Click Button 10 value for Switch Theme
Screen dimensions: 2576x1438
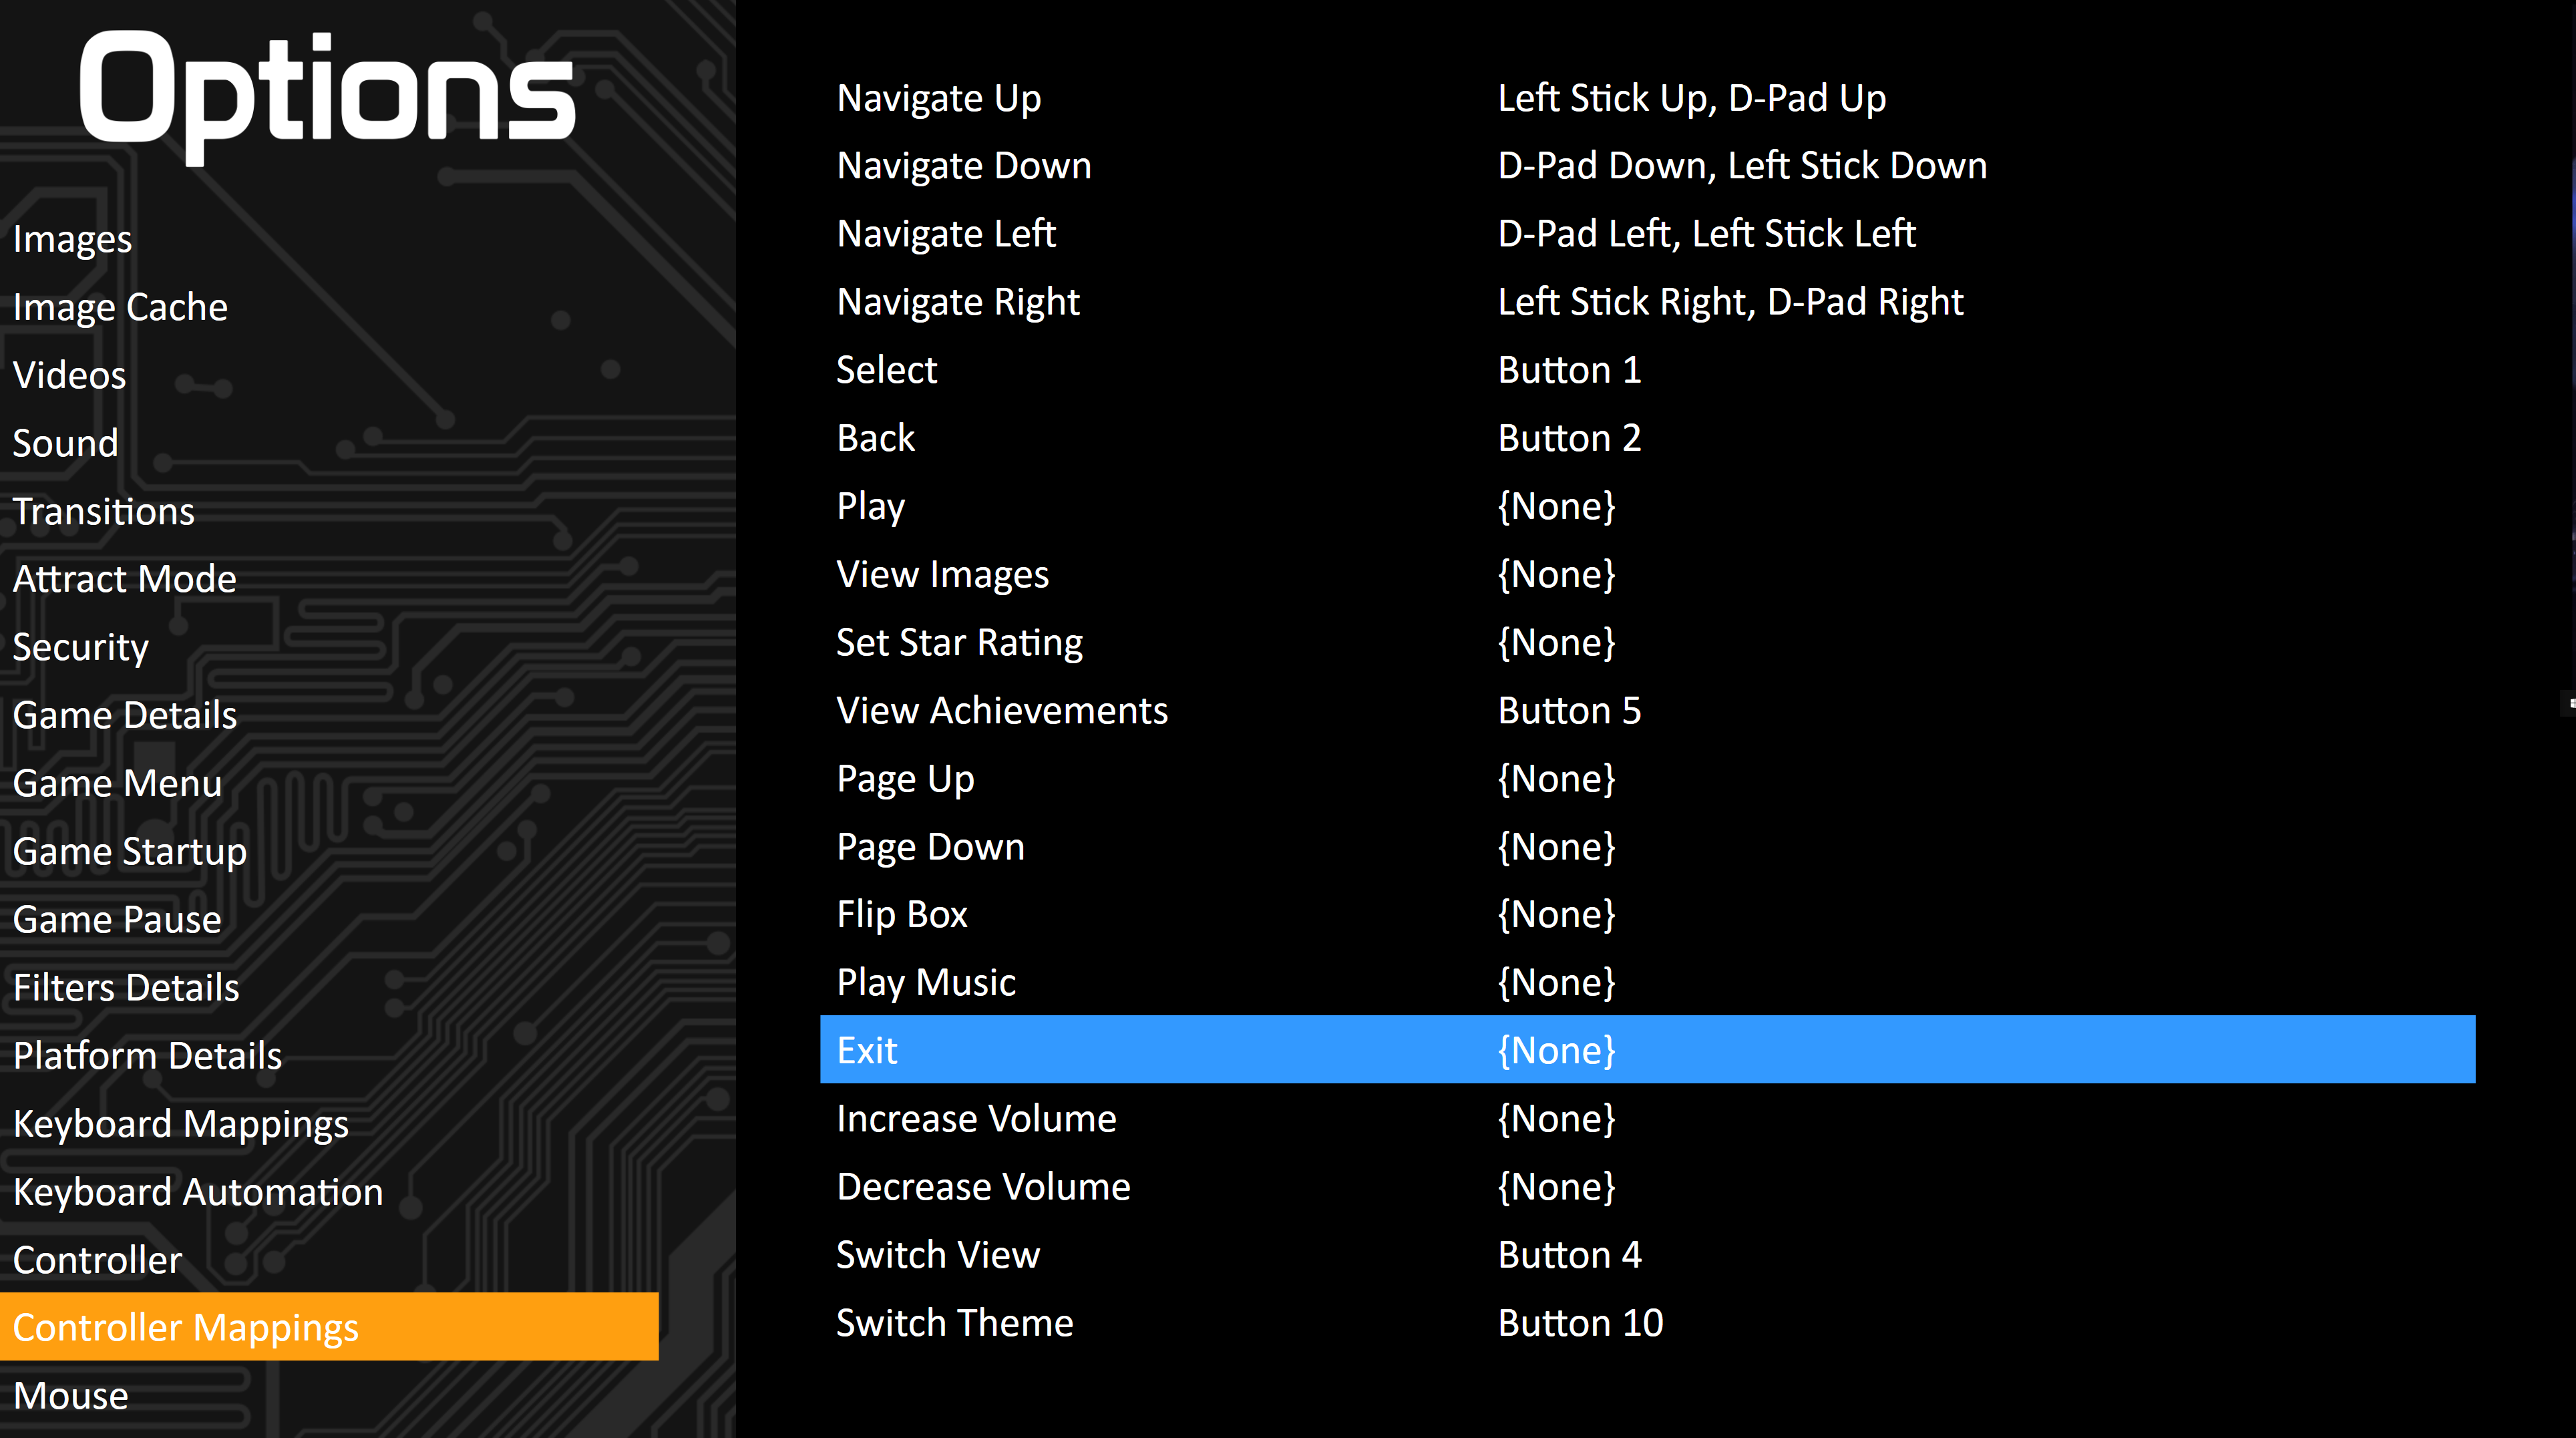pyautogui.click(x=1580, y=1322)
